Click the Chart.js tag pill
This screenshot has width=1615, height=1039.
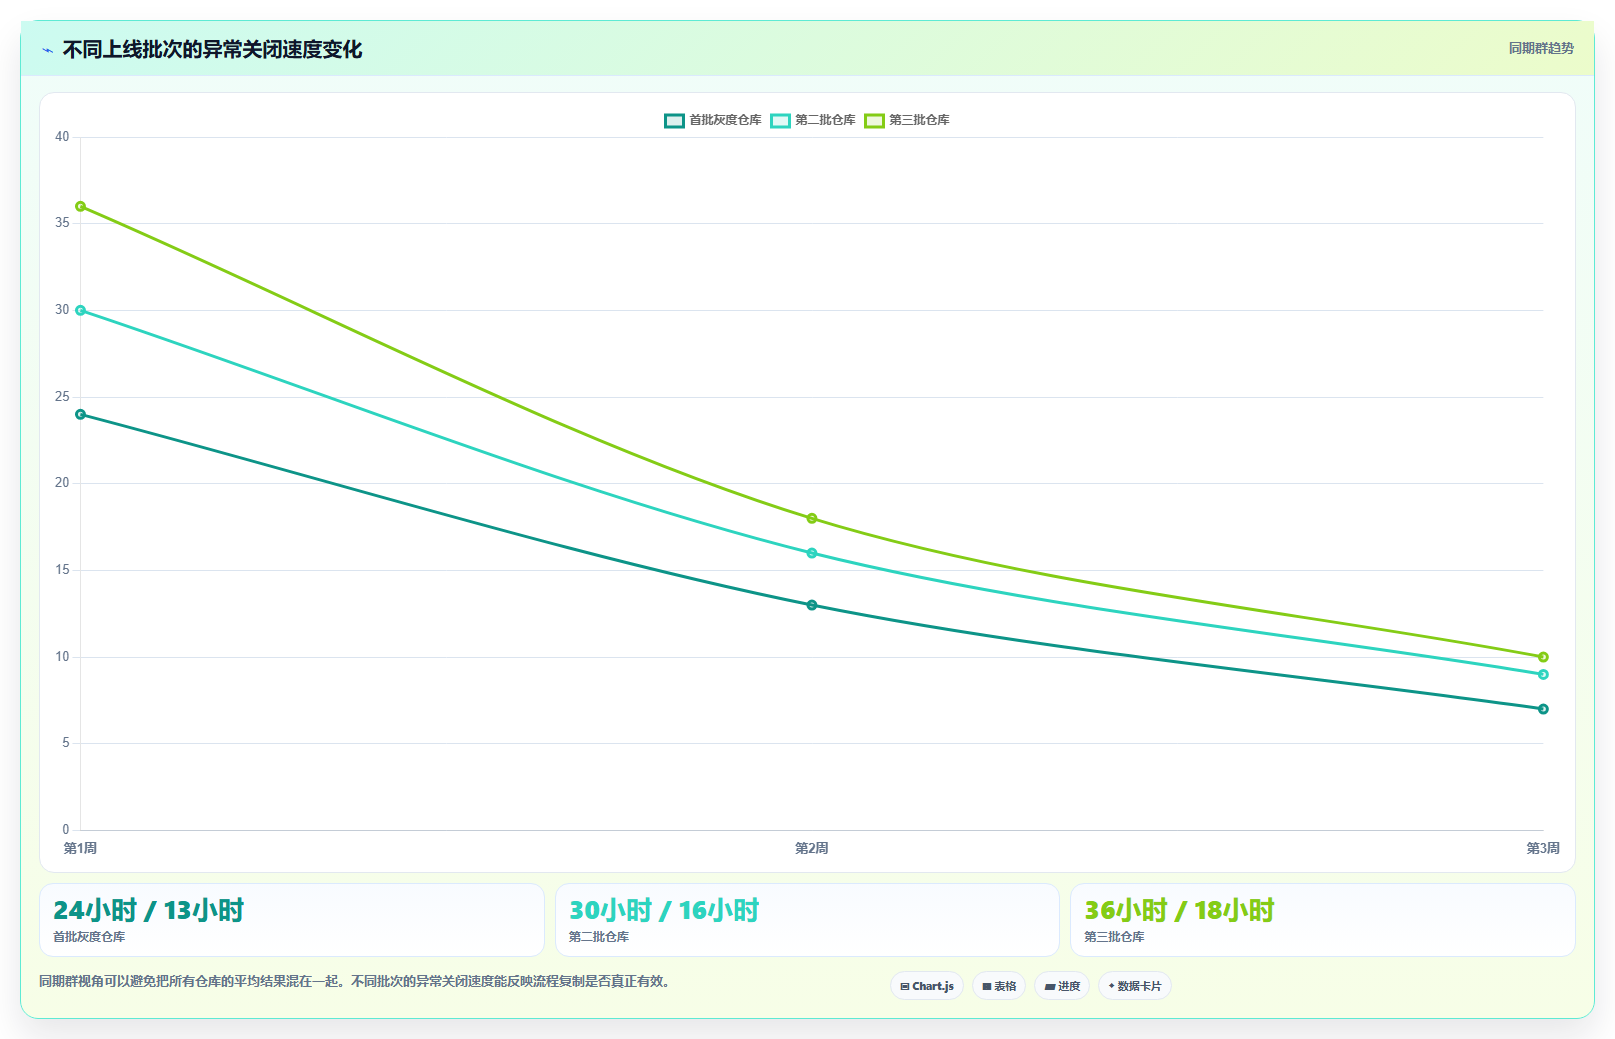[927, 986]
